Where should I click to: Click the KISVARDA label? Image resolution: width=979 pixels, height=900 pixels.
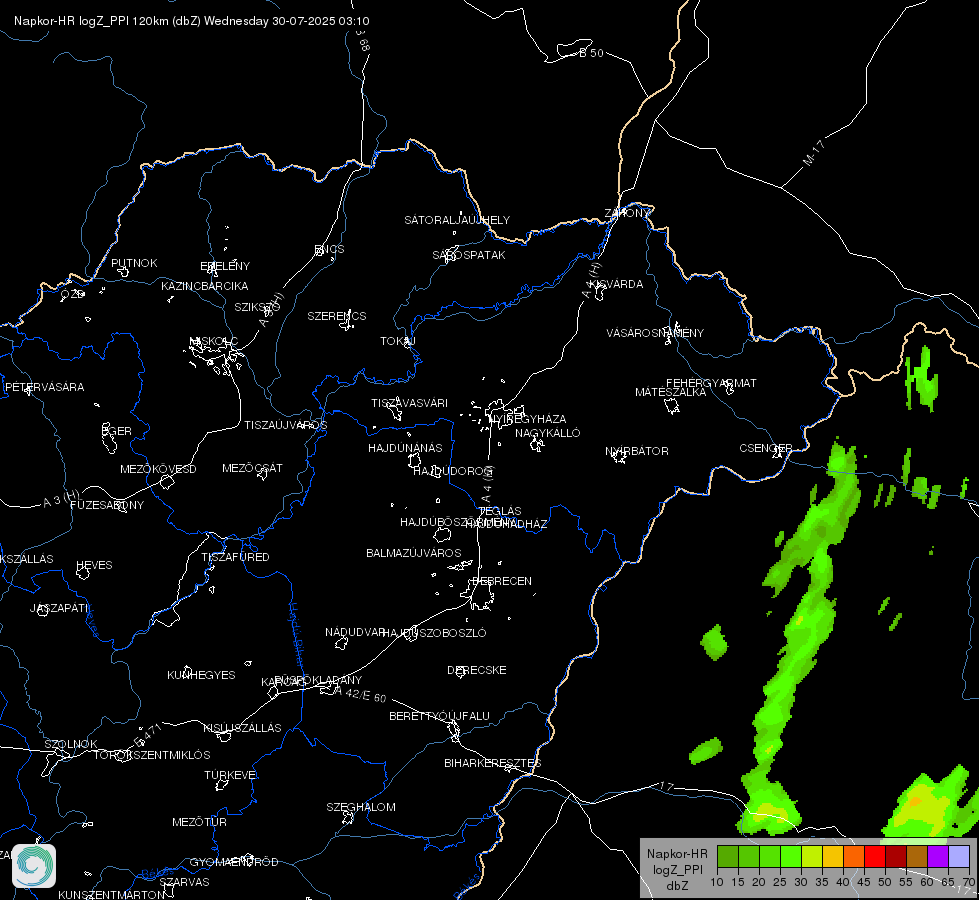point(617,284)
